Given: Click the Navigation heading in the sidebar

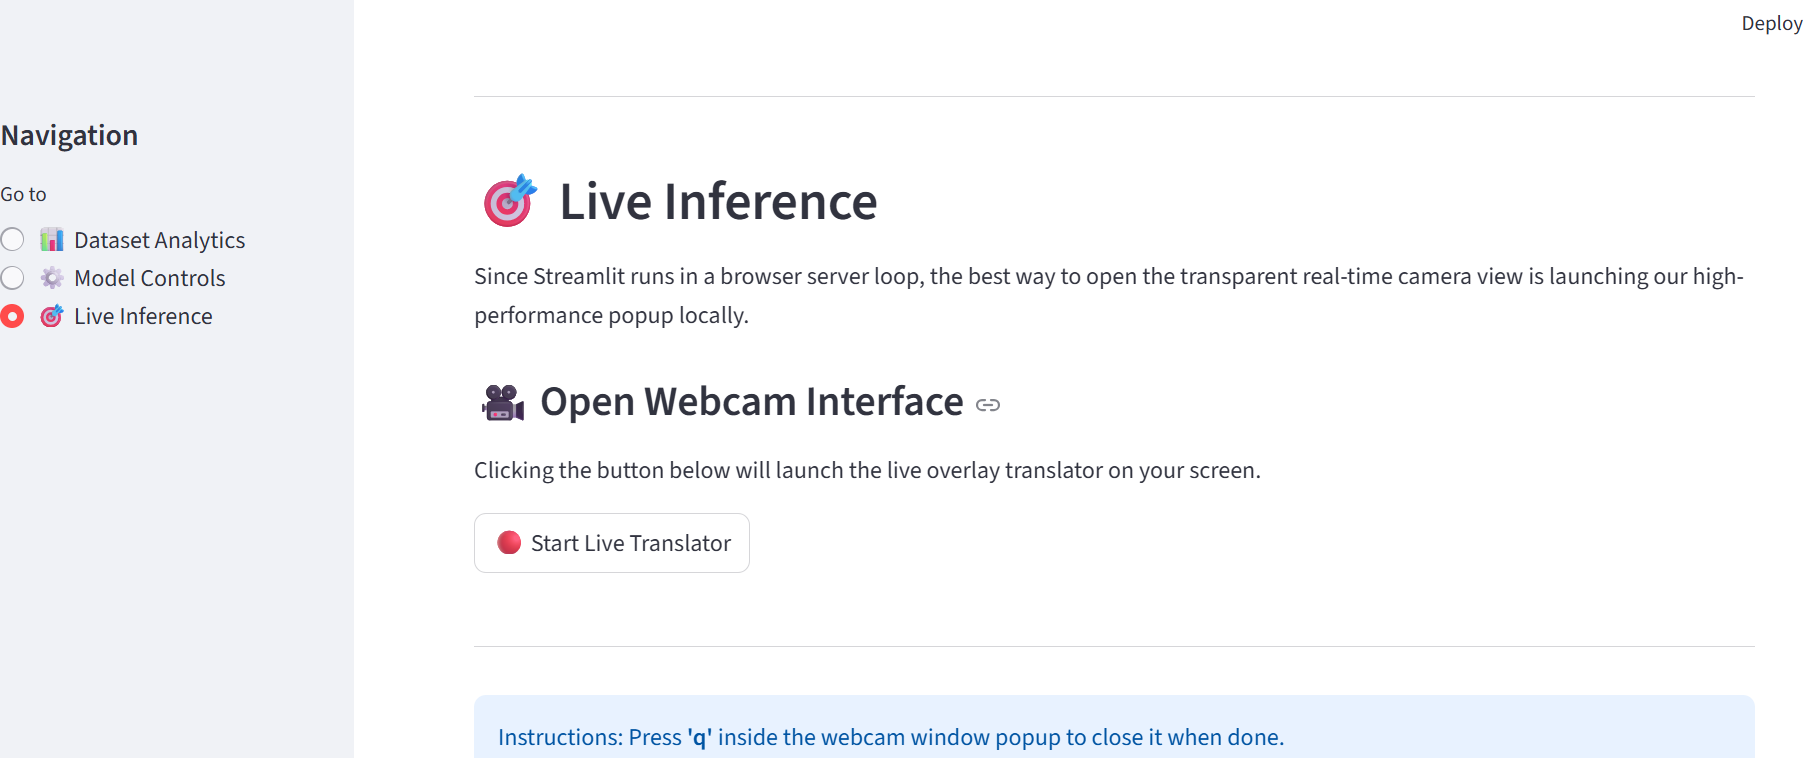Looking at the screenshot, I should point(70,134).
